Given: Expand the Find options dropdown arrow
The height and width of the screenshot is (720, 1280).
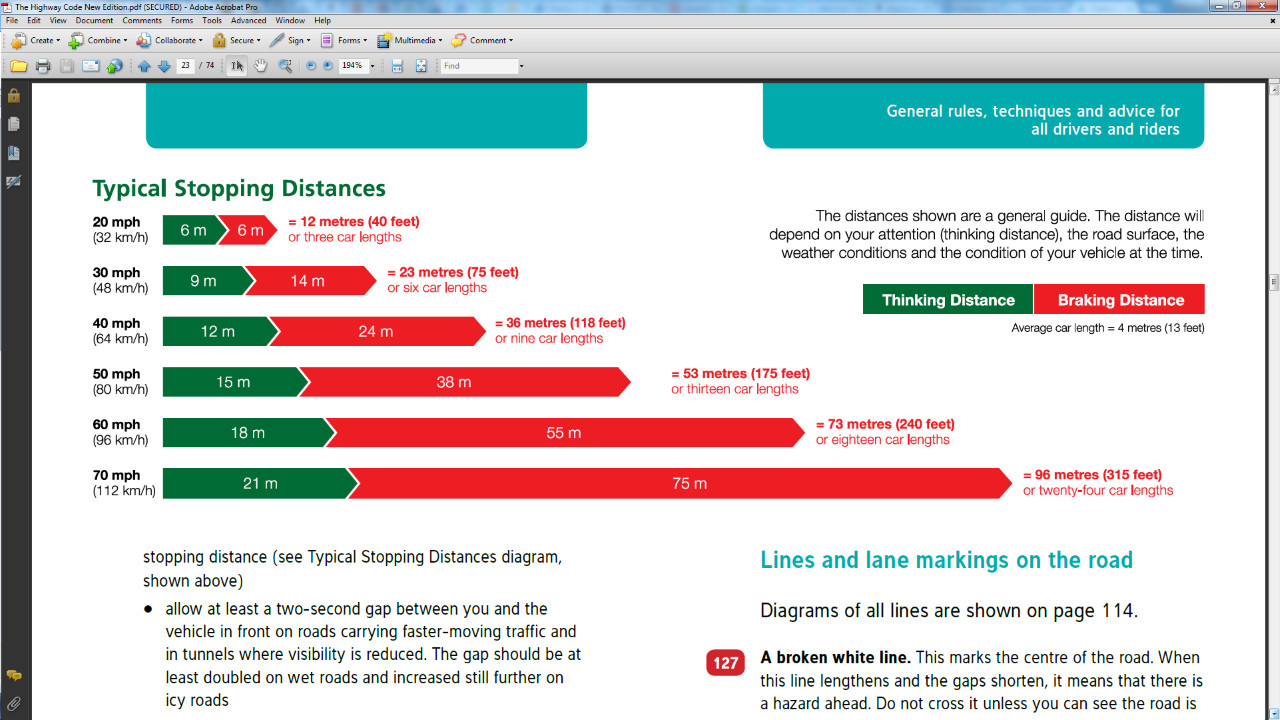Looking at the screenshot, I should point(521,66).
